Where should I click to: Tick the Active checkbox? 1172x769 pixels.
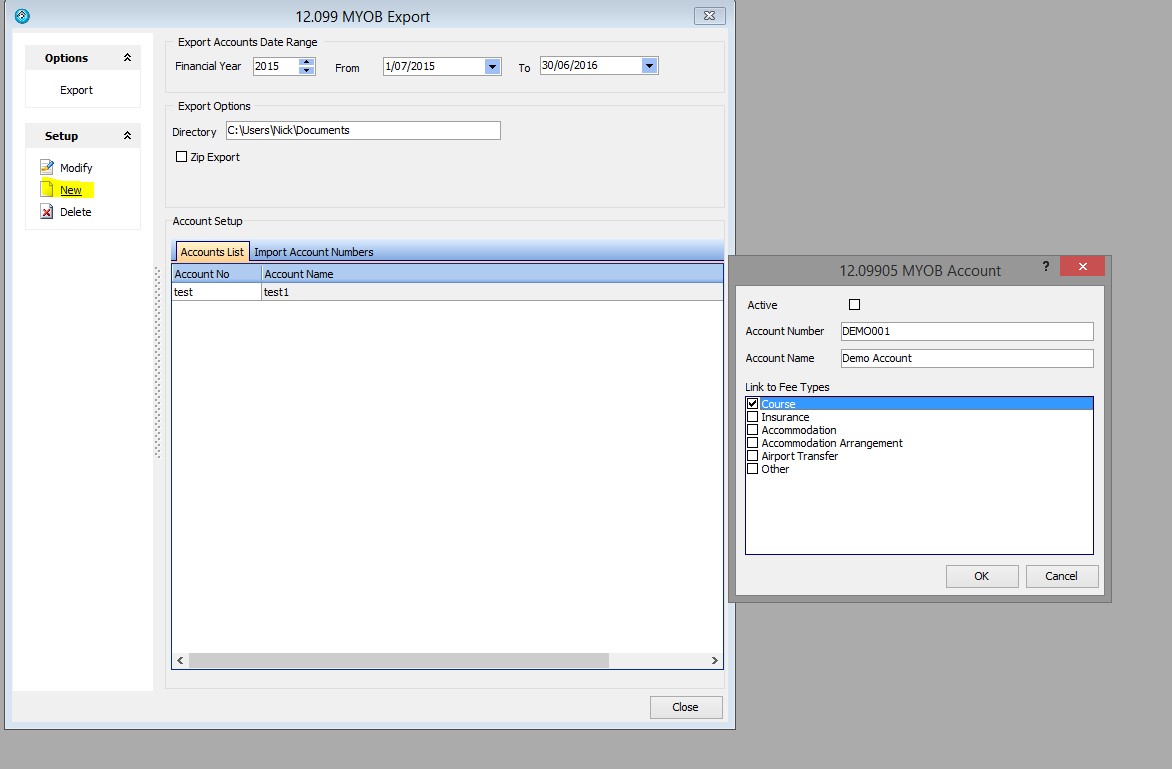(x=854, y=305)
